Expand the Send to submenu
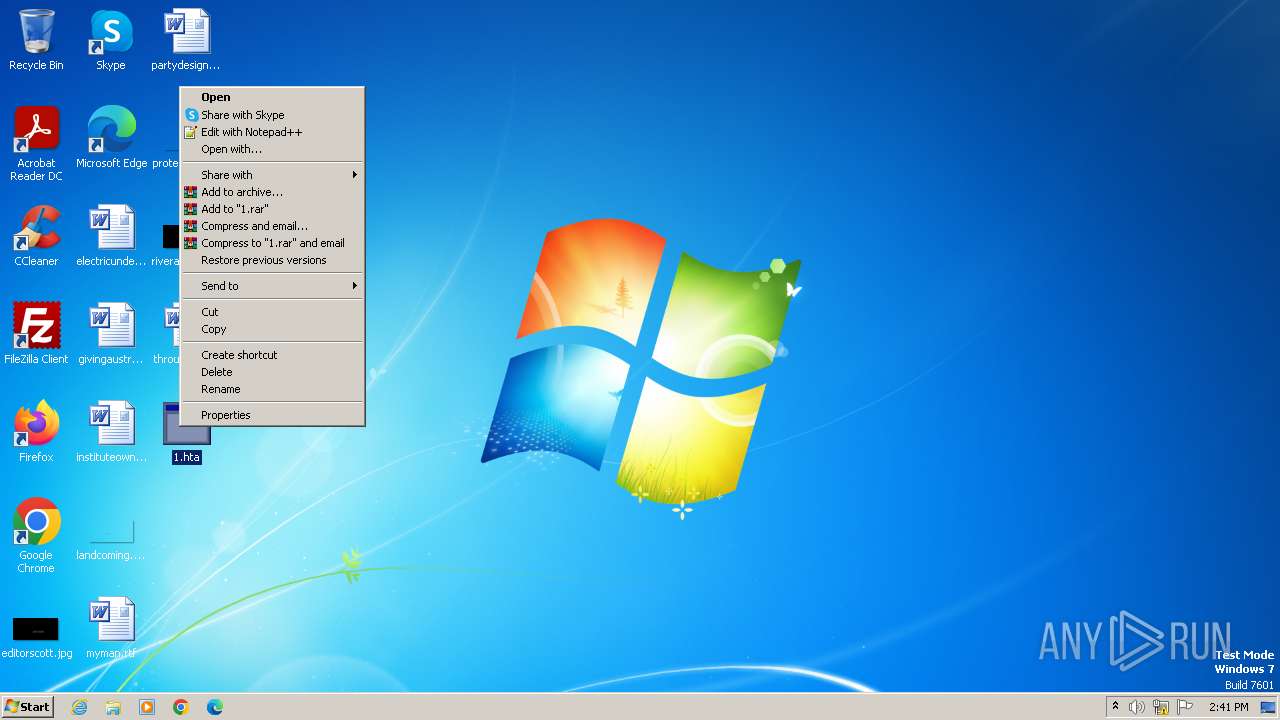1280x720 pixels. pos(272,286)
